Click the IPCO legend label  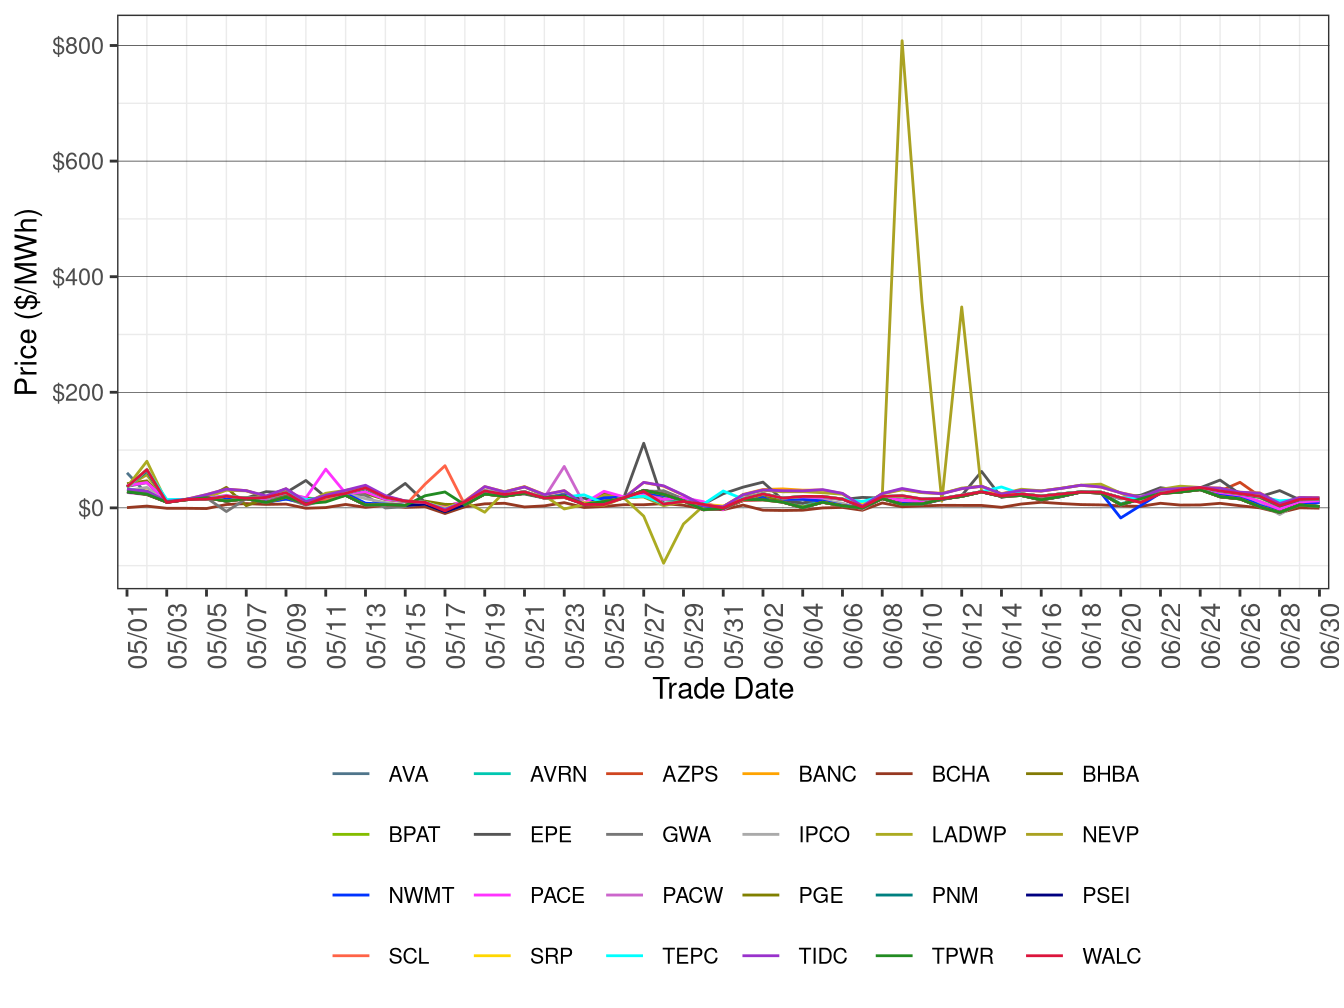tap(824, 835)
